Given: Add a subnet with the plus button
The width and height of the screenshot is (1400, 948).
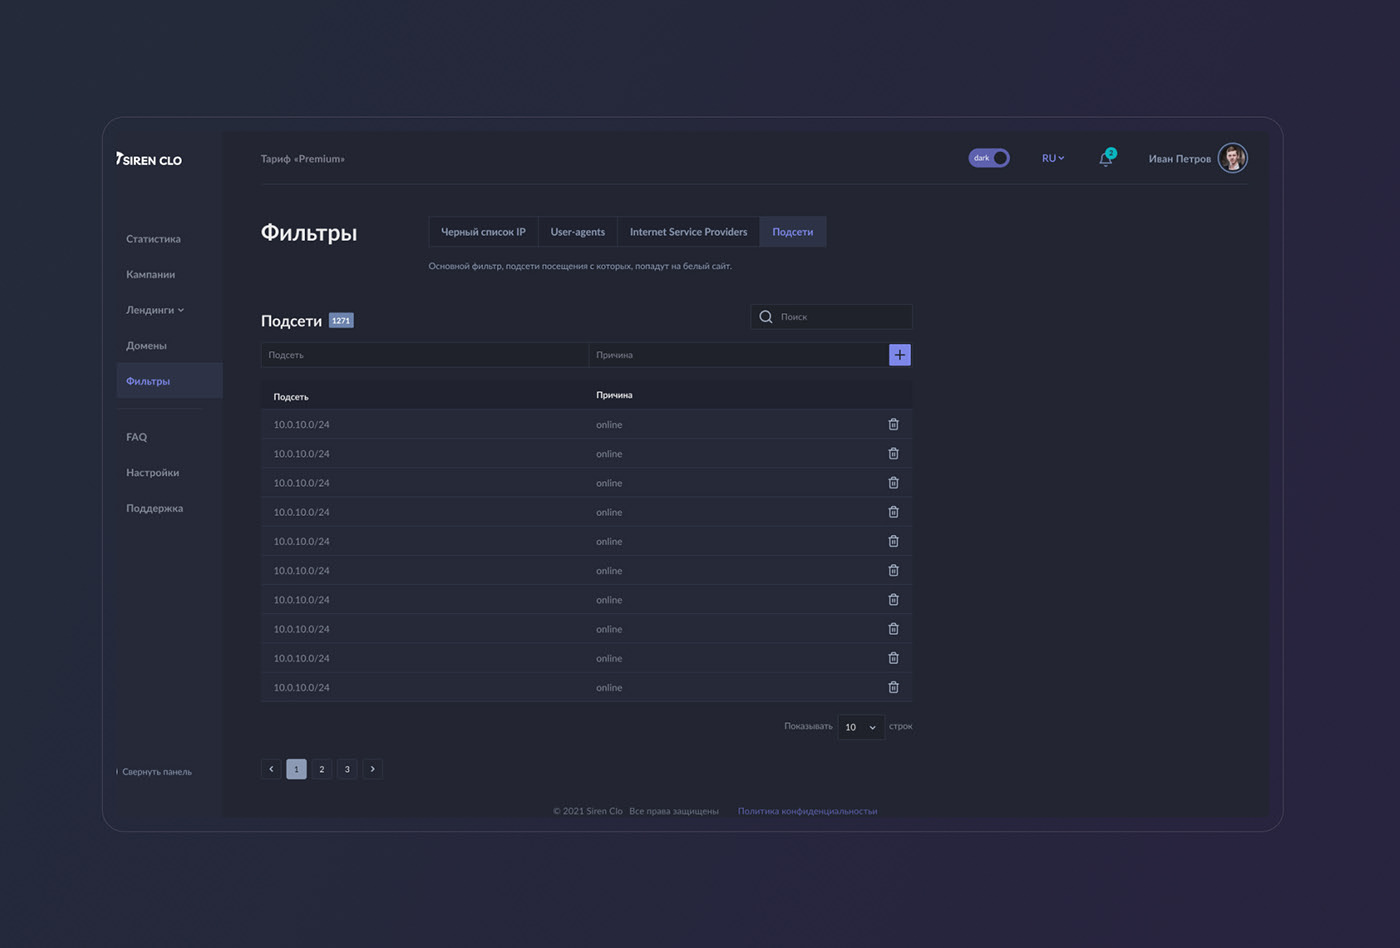Looking at the screenshot, I should pyautogui.click(x=900, y=355).
